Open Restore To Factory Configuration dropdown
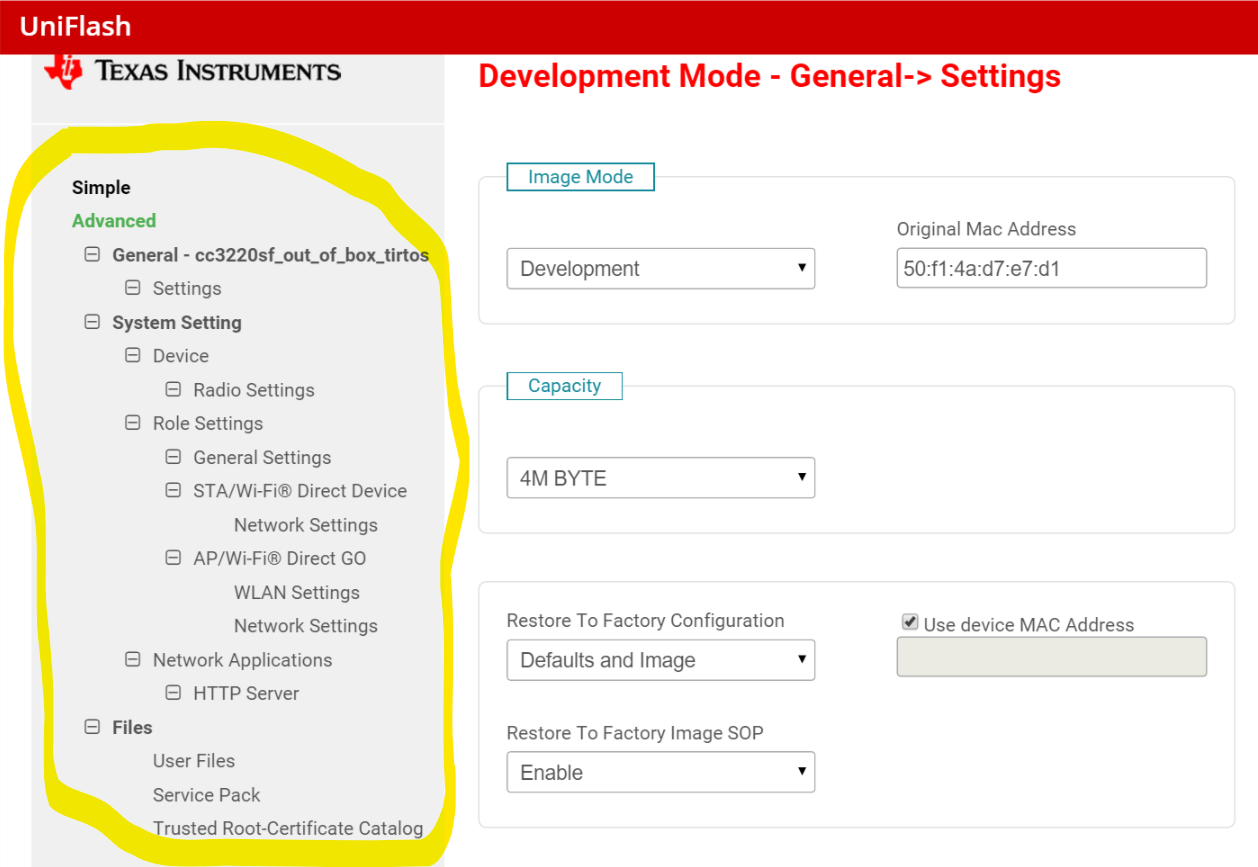The height and width of the screenshot is (867, 1258). [x=661, y=660]
